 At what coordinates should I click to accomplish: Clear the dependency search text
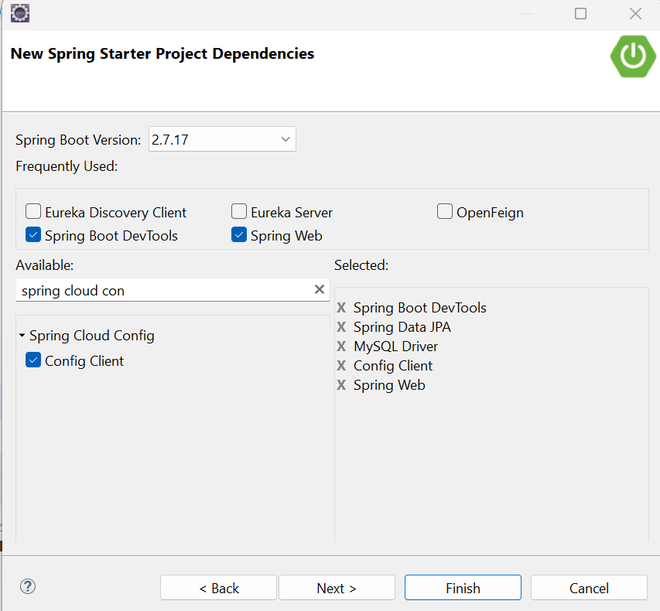[319, 290]
